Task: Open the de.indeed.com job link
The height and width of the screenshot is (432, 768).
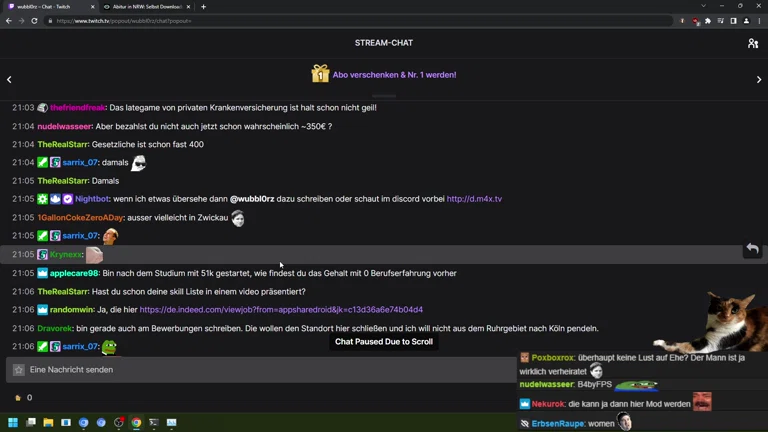Action: tap(281, 310)
